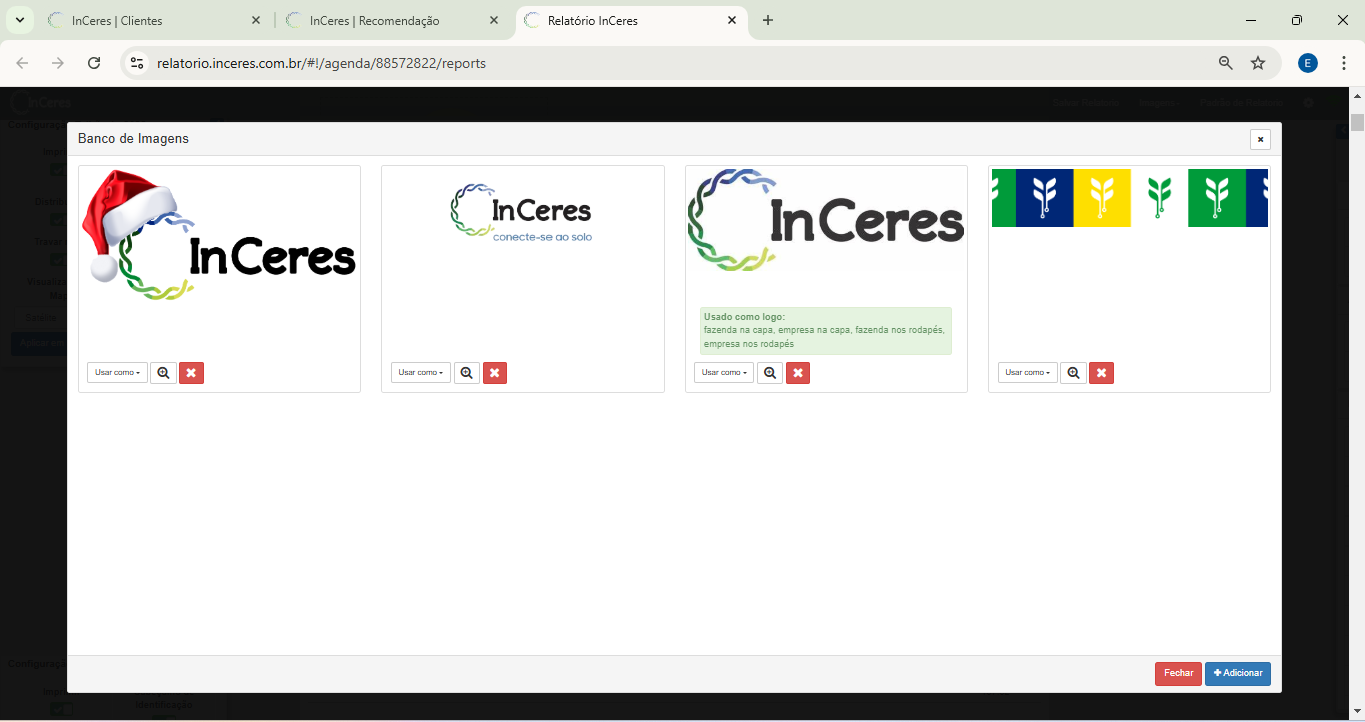Click the 'Banco de Imagens' dialog title

coord(133,139)
